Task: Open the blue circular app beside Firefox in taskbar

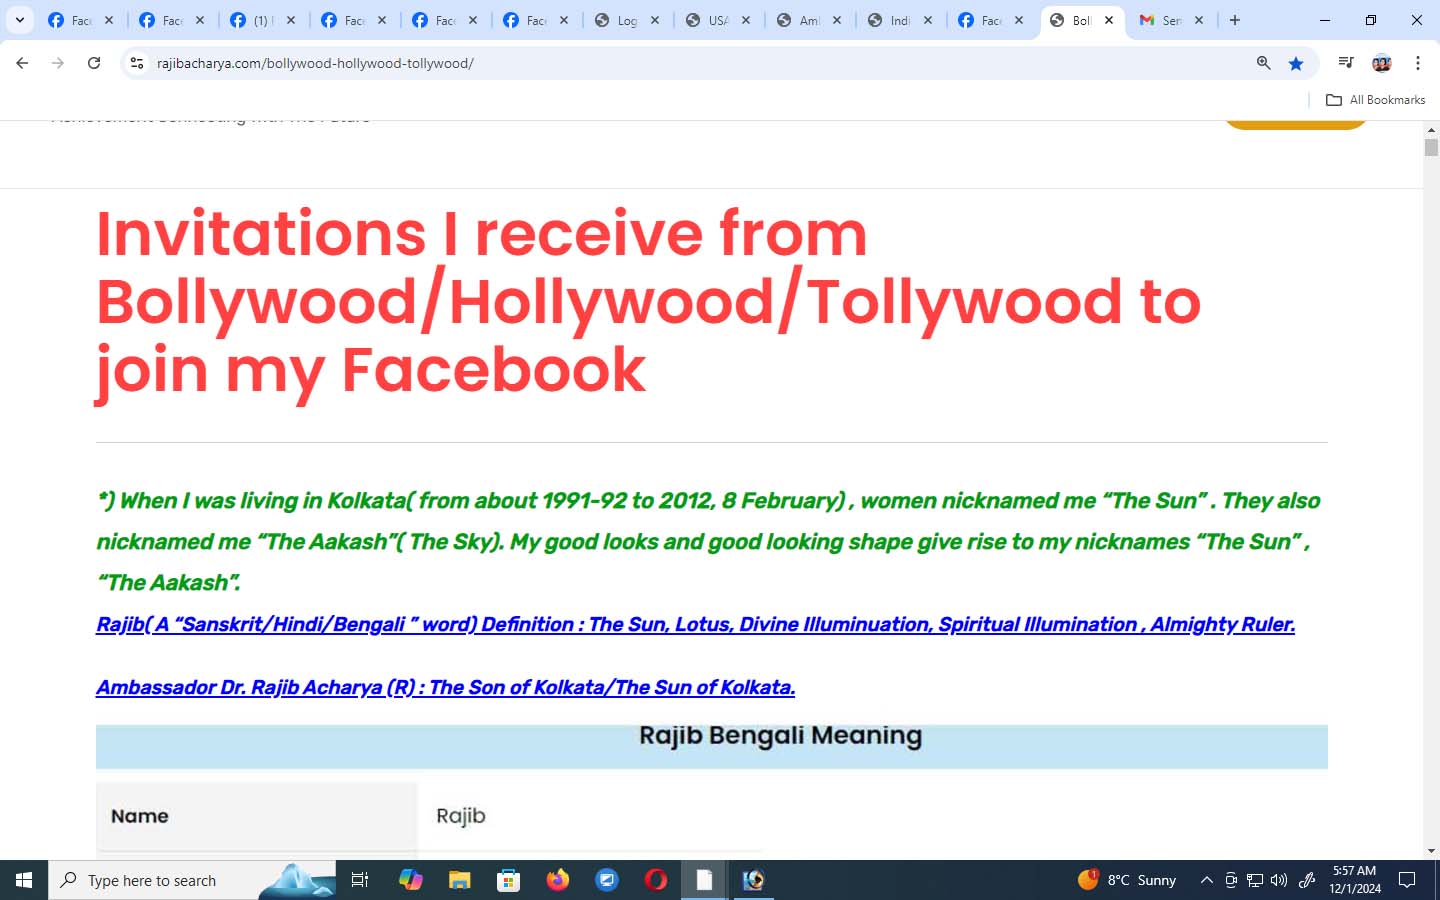Action: tap(607, 880)
